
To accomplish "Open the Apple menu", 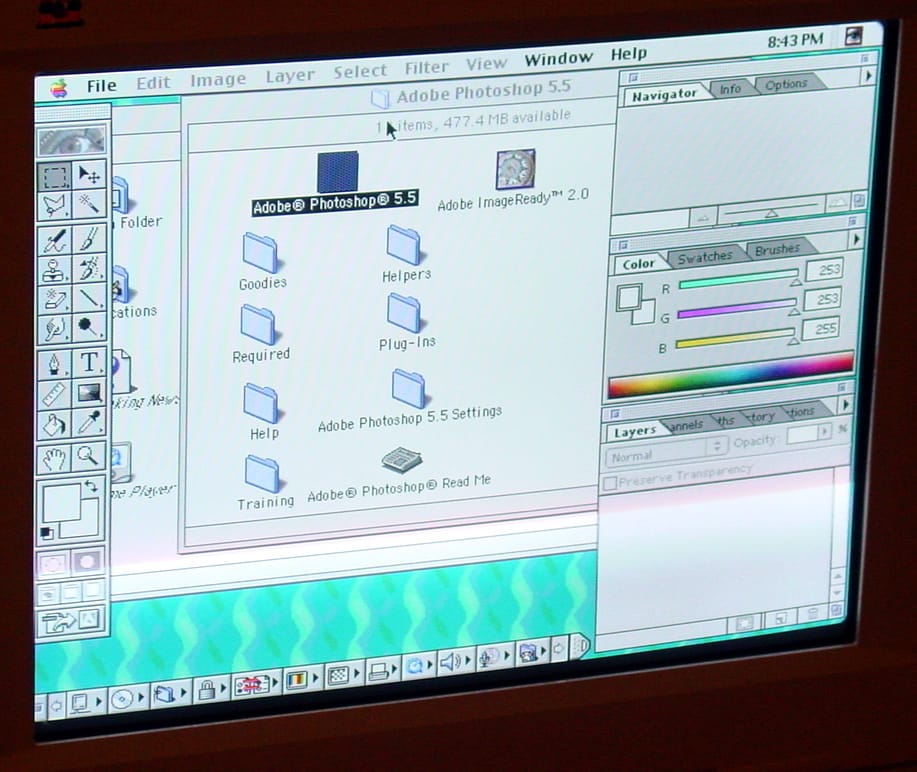I will point(59,89).
